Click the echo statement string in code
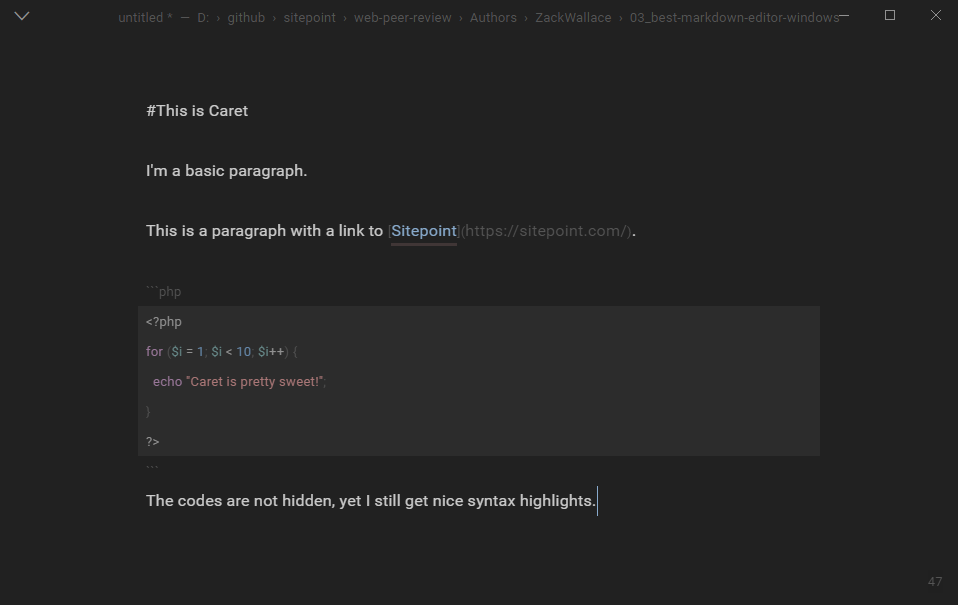The width and height of the screenshot is (958, 605). click(255, 382)
